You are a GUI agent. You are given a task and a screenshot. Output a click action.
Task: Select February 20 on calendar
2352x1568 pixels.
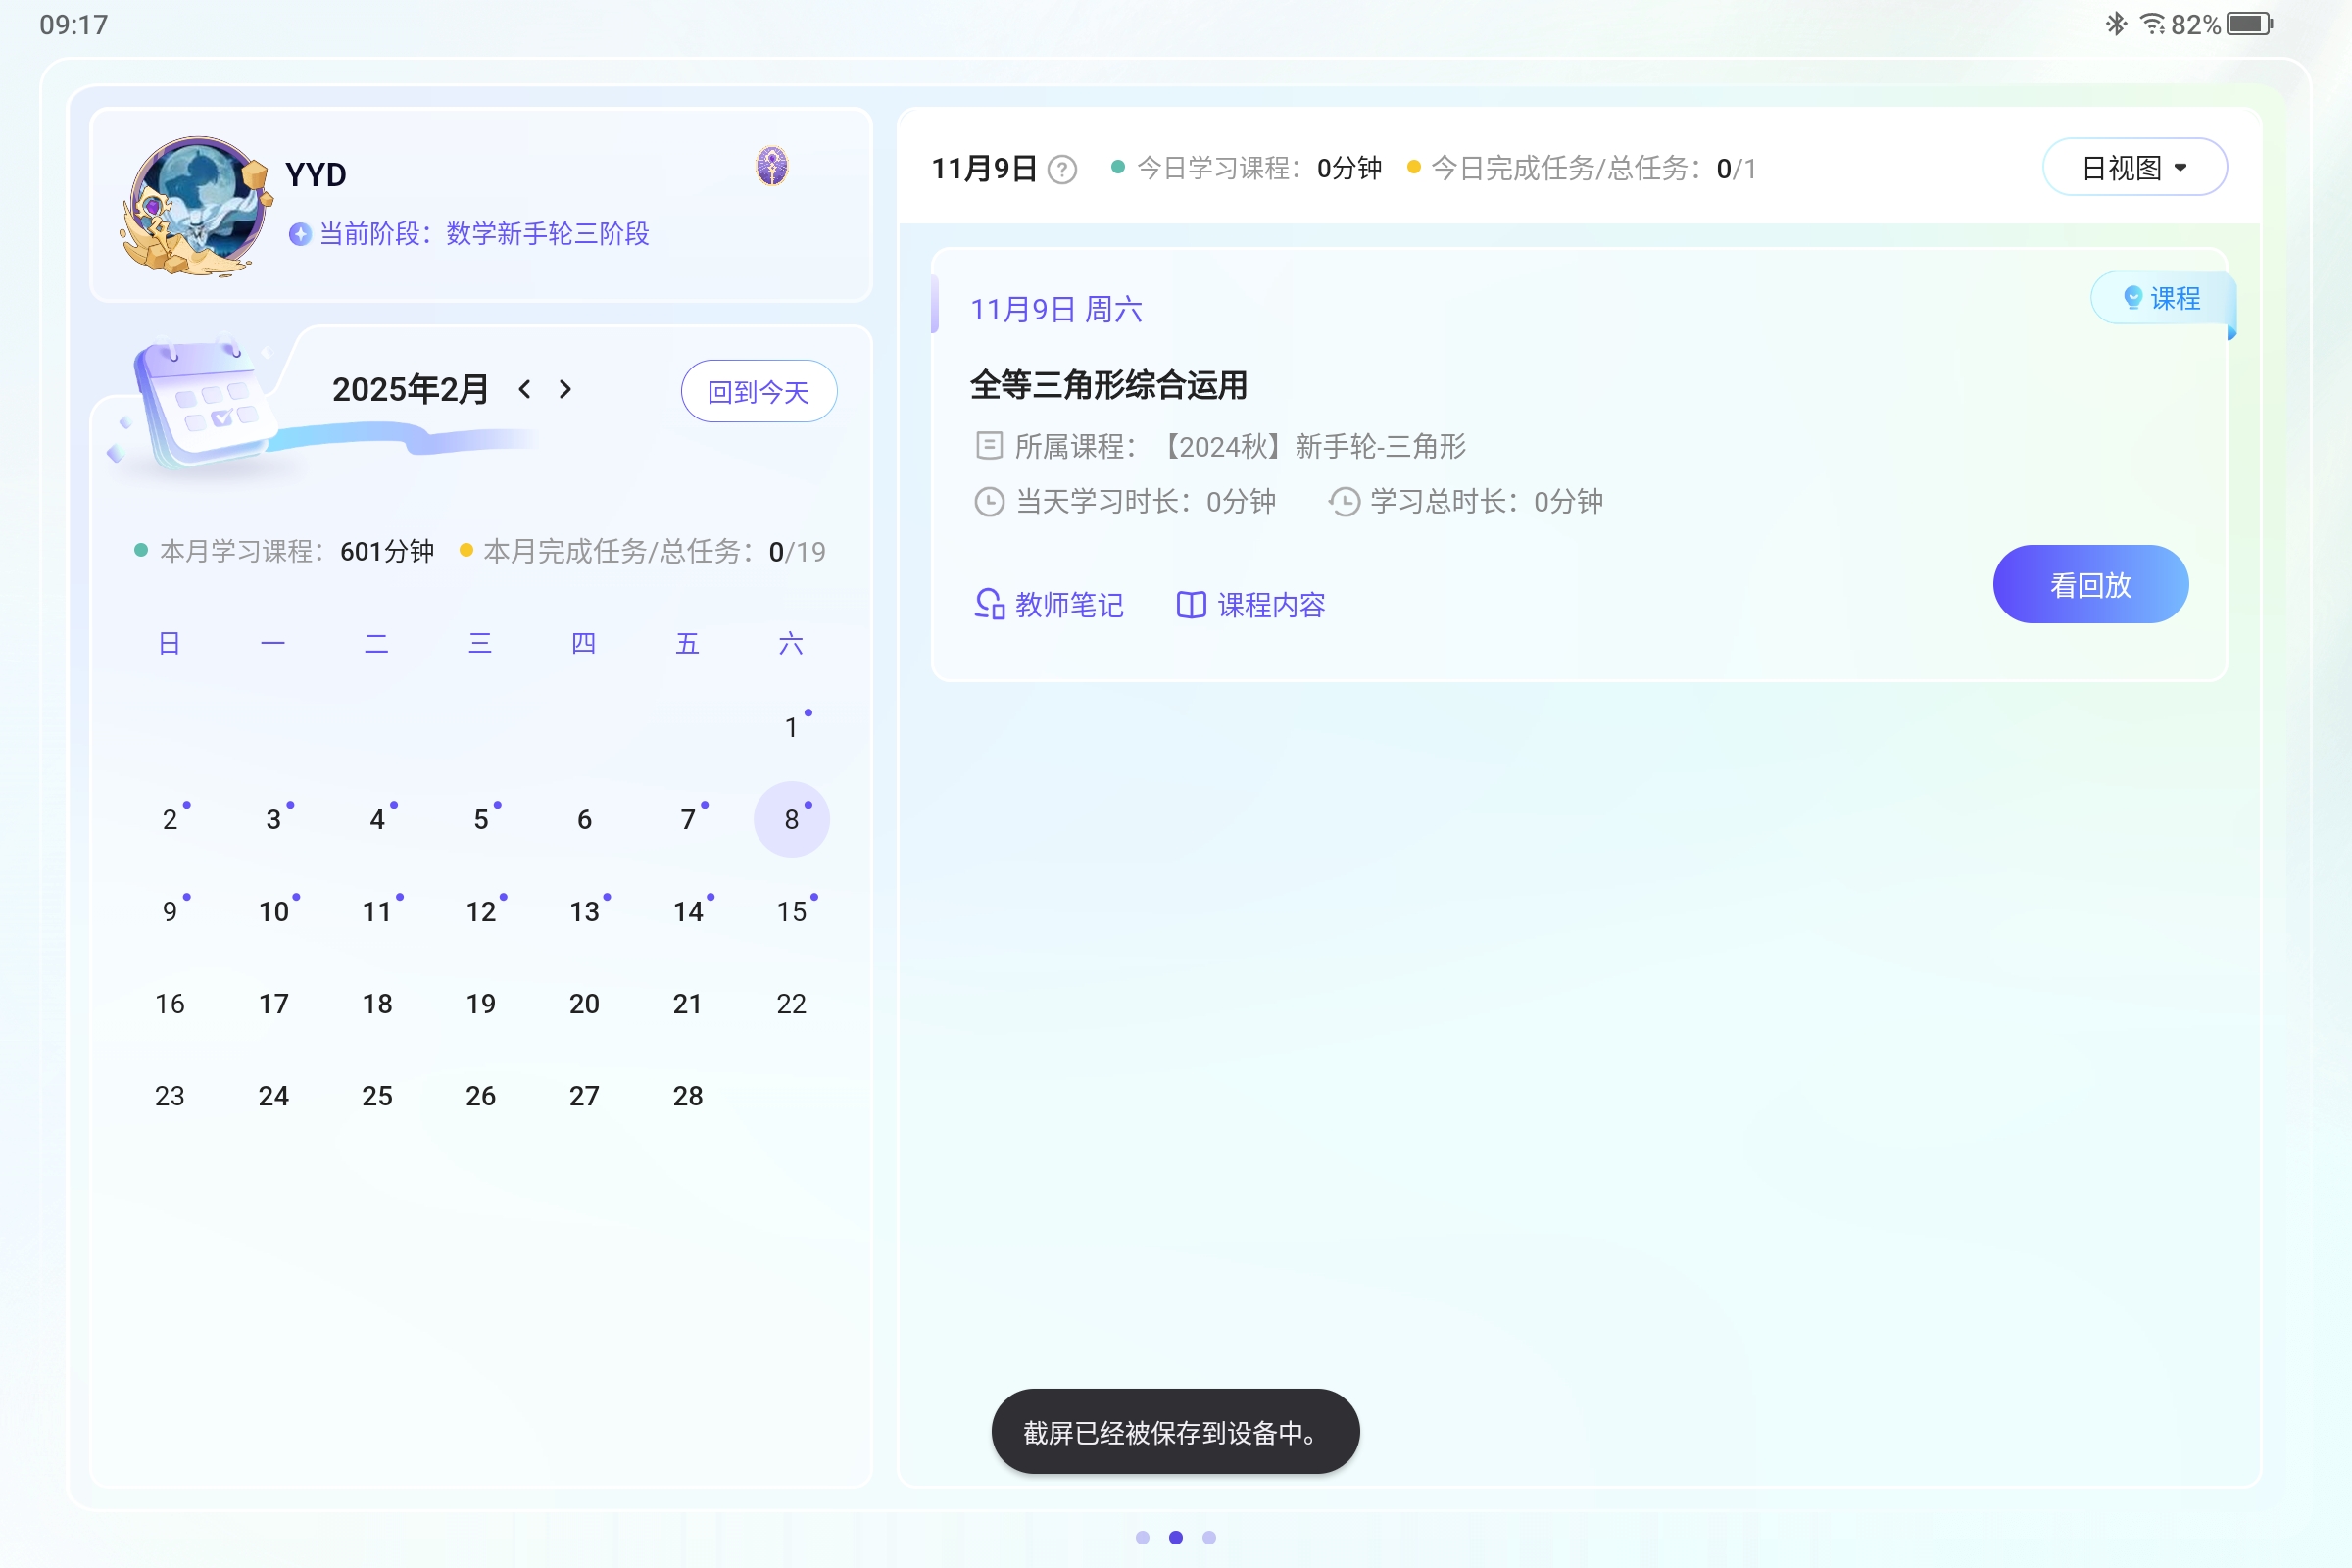tap(585, 1003)
